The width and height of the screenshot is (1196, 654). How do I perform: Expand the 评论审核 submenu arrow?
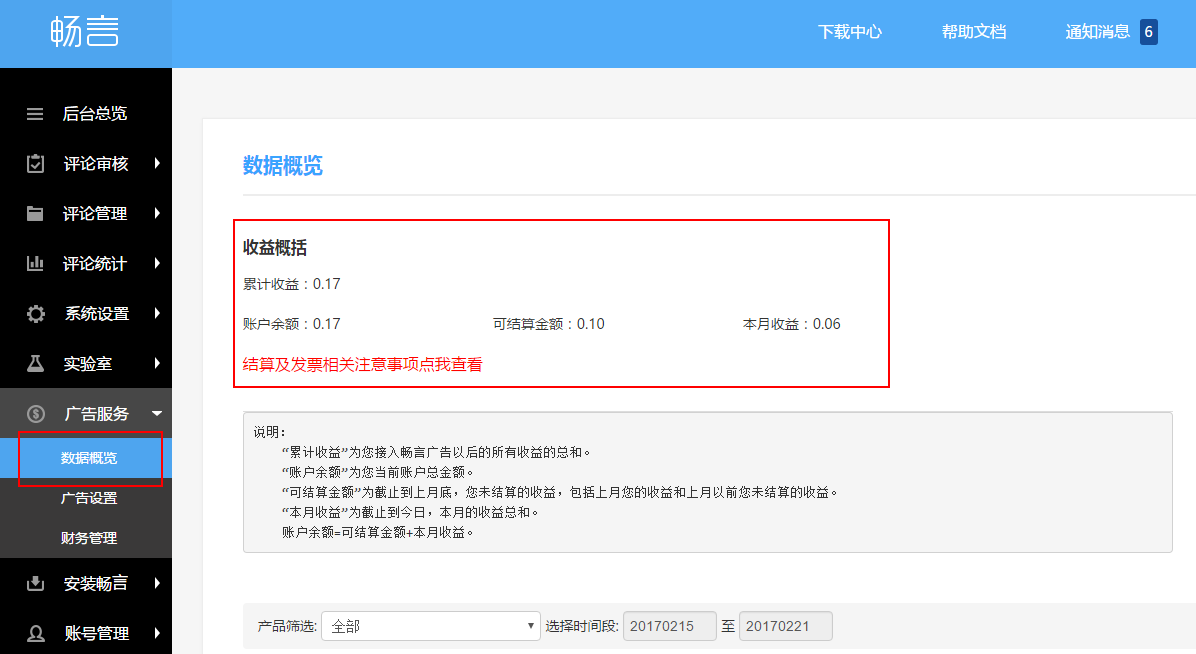coord(157,164)
